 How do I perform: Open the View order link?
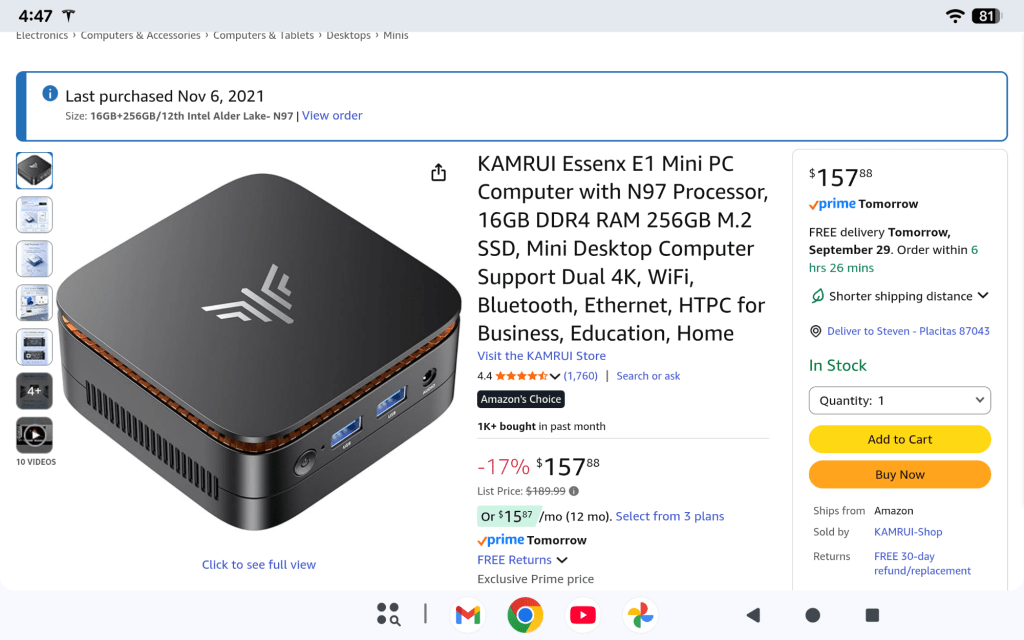(x=332, y=116)
